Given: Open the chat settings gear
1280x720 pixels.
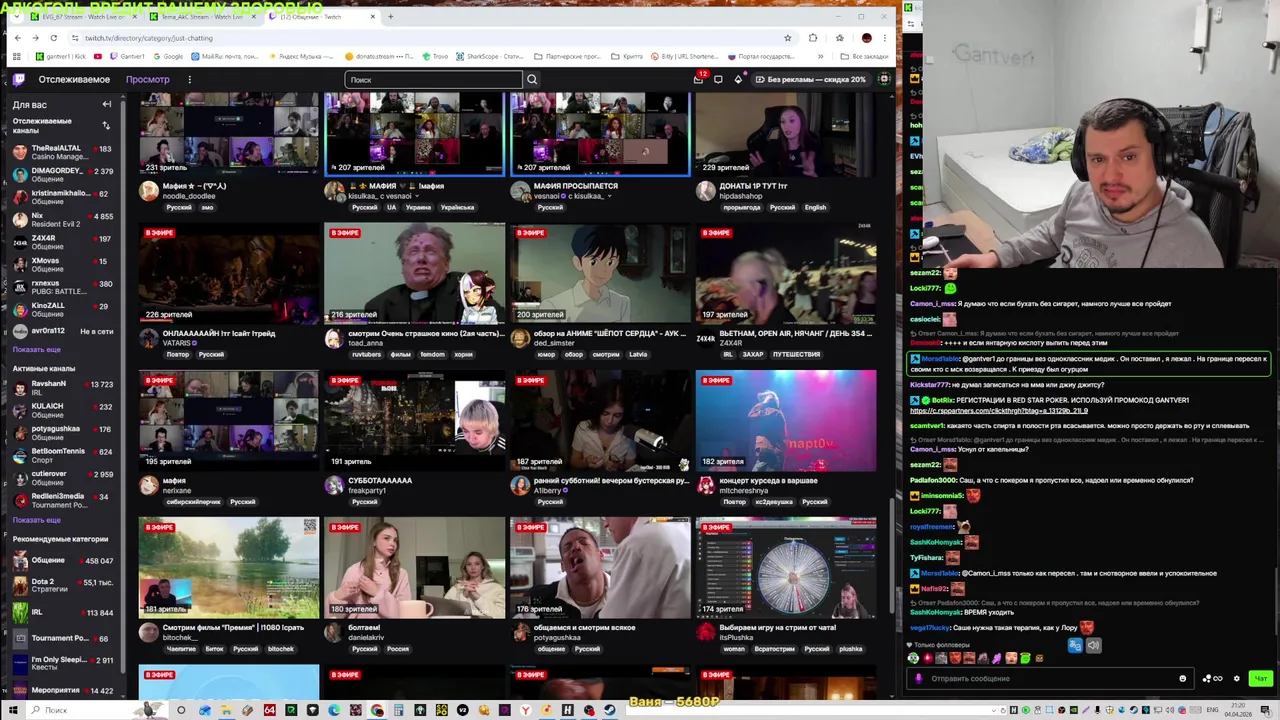Looking at the screenshot, I should pos(1236,678).
